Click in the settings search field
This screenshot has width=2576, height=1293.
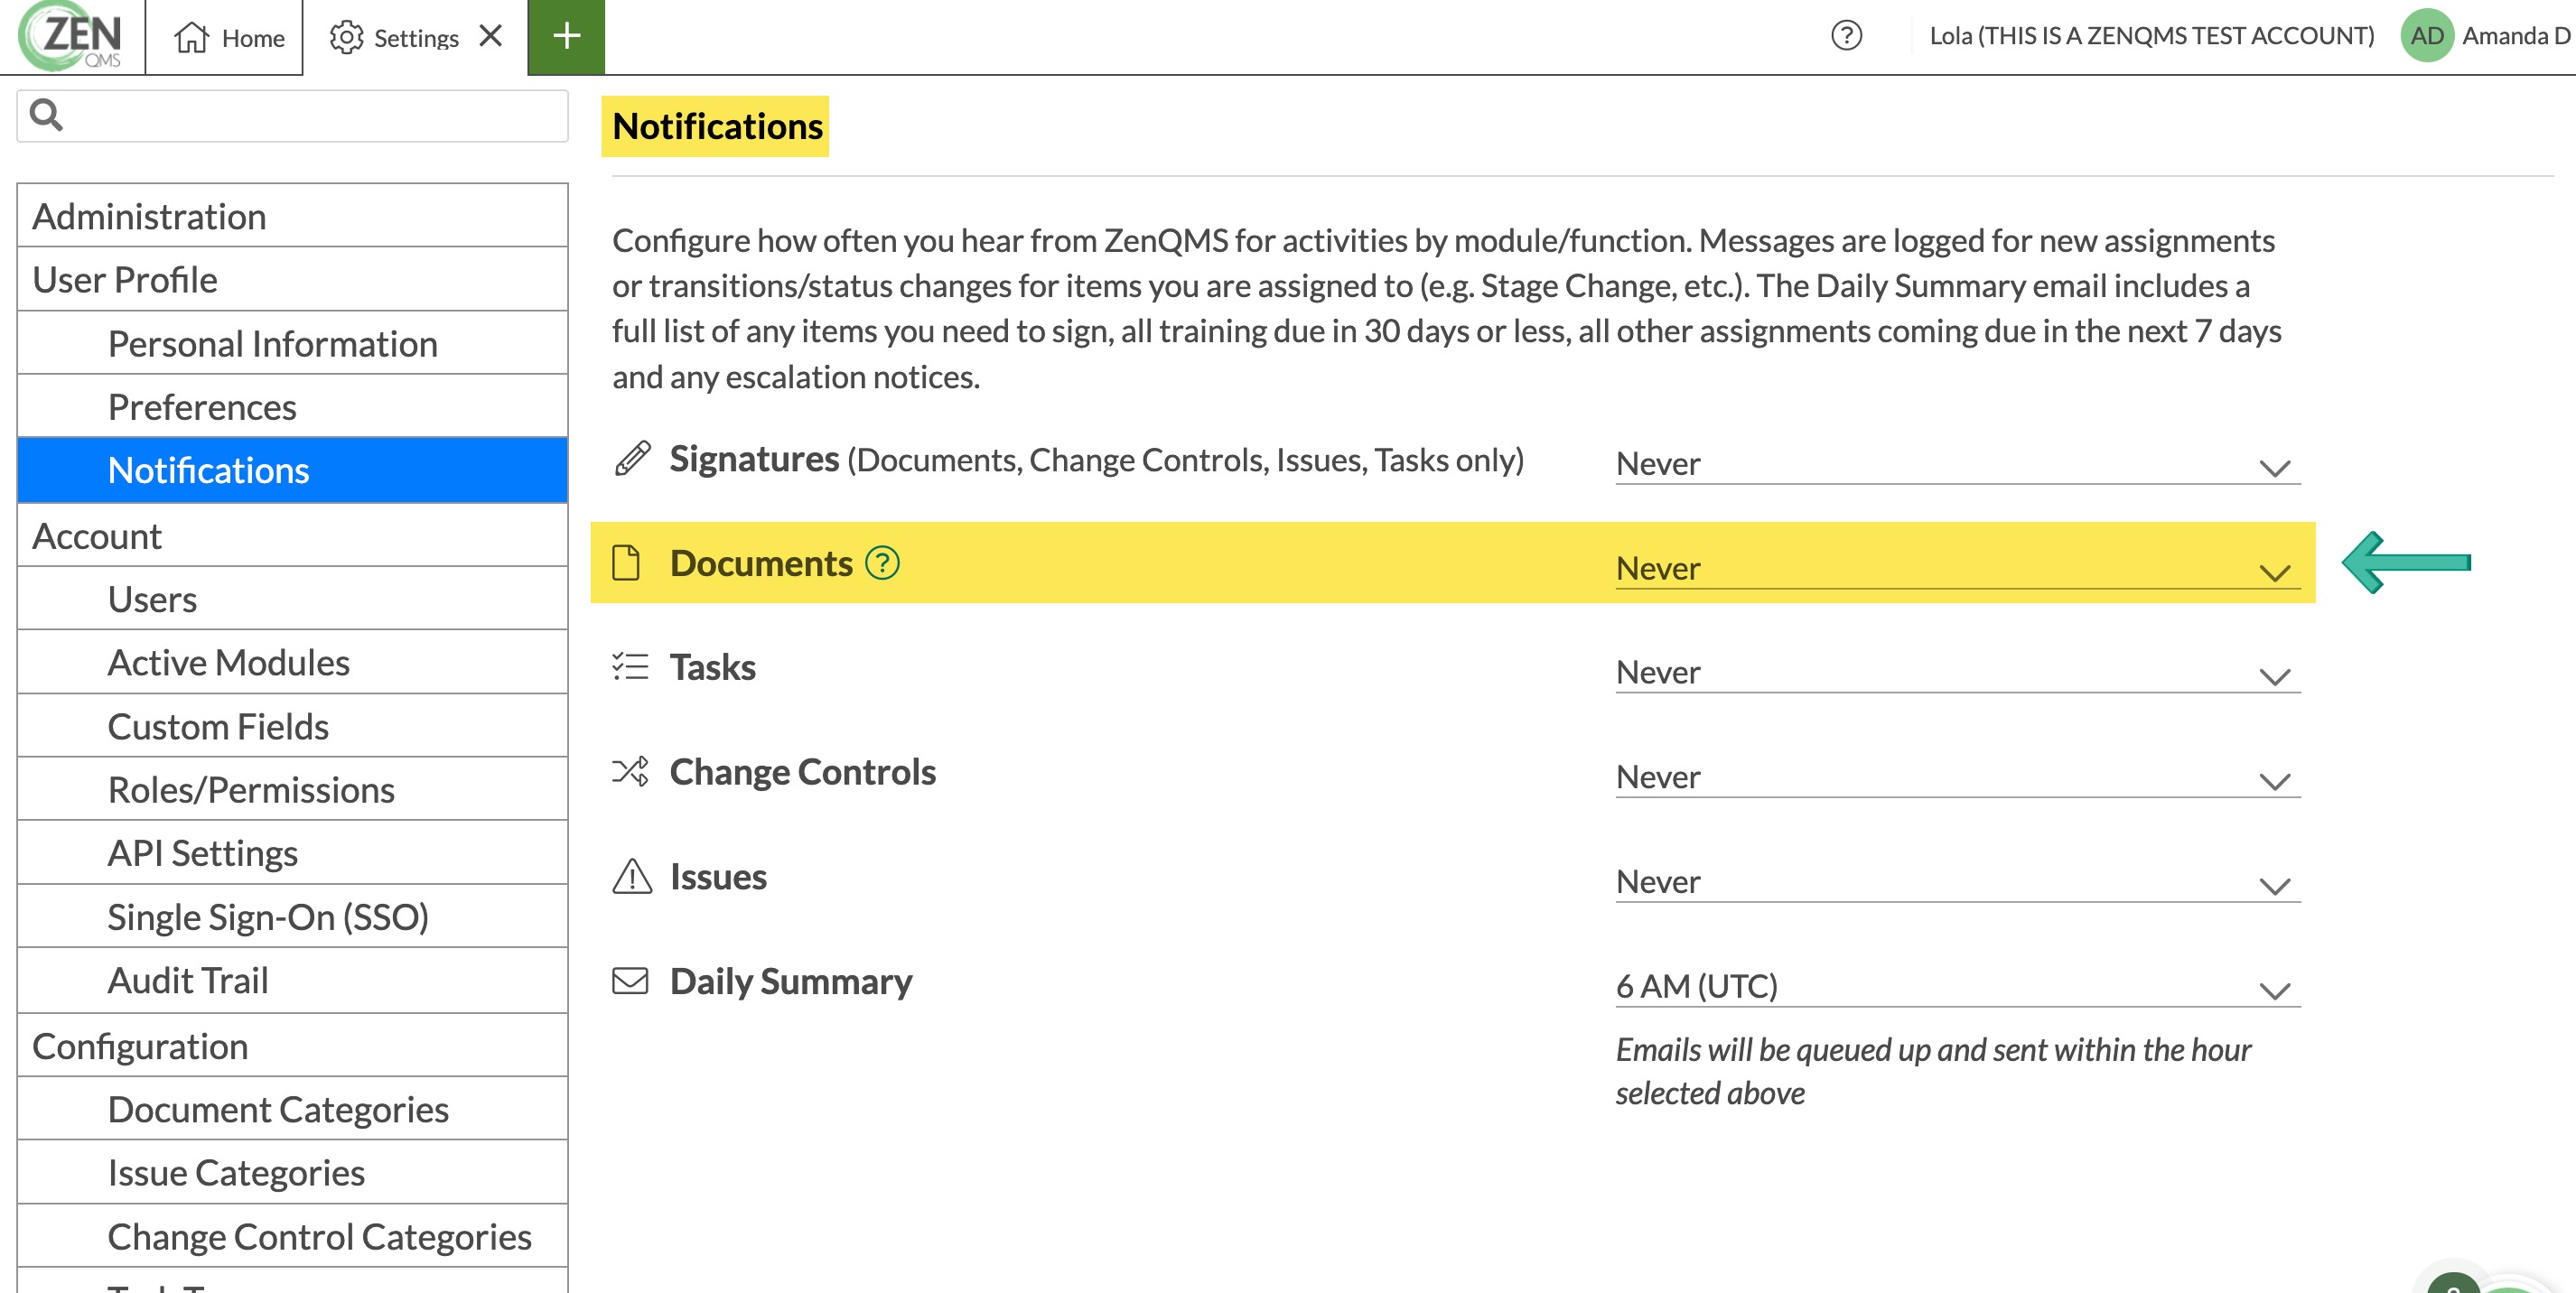(292, 115)
